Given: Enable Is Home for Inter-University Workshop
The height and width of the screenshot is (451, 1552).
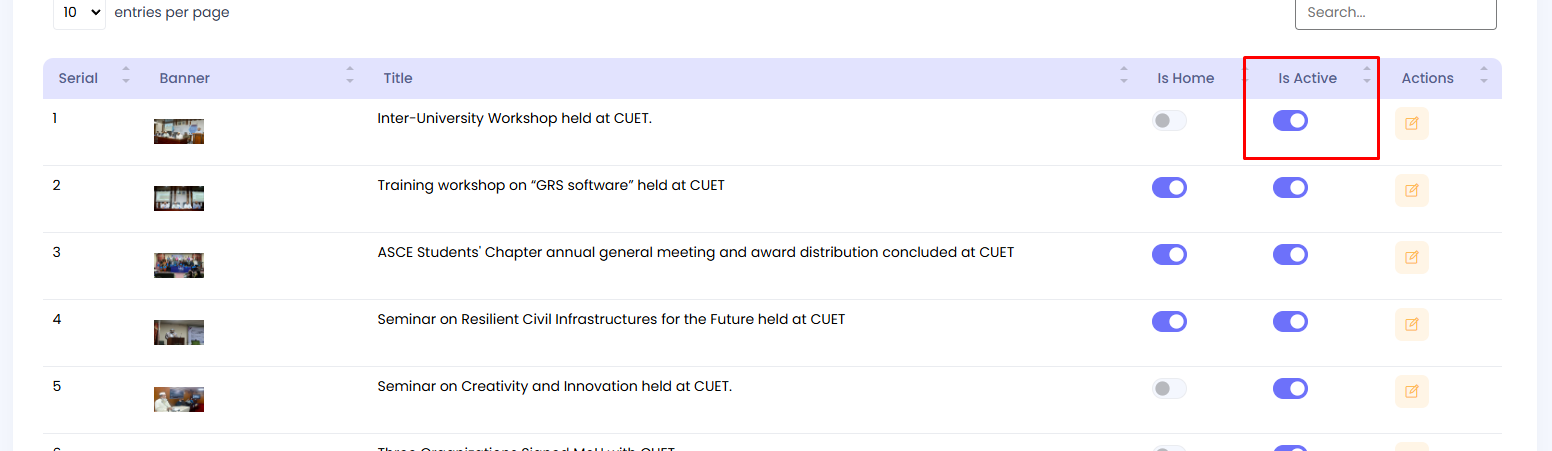Looking at the screenshot, I should coord(1169,121).
